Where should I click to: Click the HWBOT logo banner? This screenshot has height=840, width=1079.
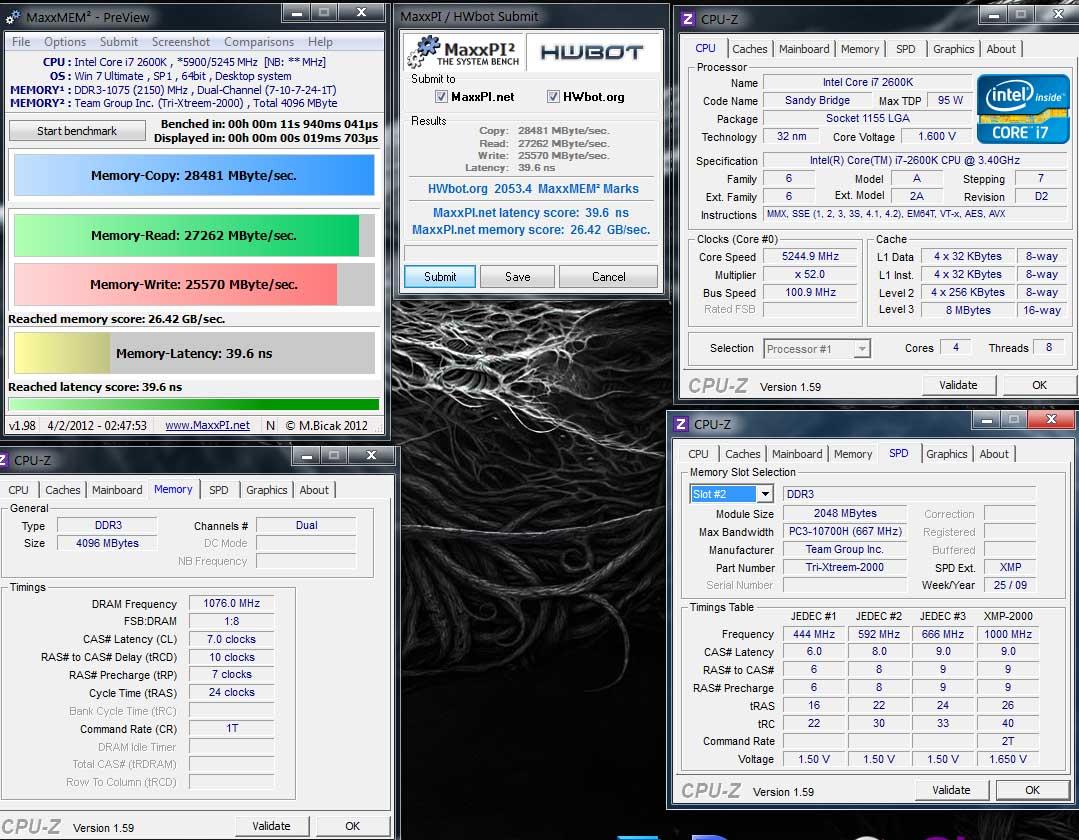(591, 52)
